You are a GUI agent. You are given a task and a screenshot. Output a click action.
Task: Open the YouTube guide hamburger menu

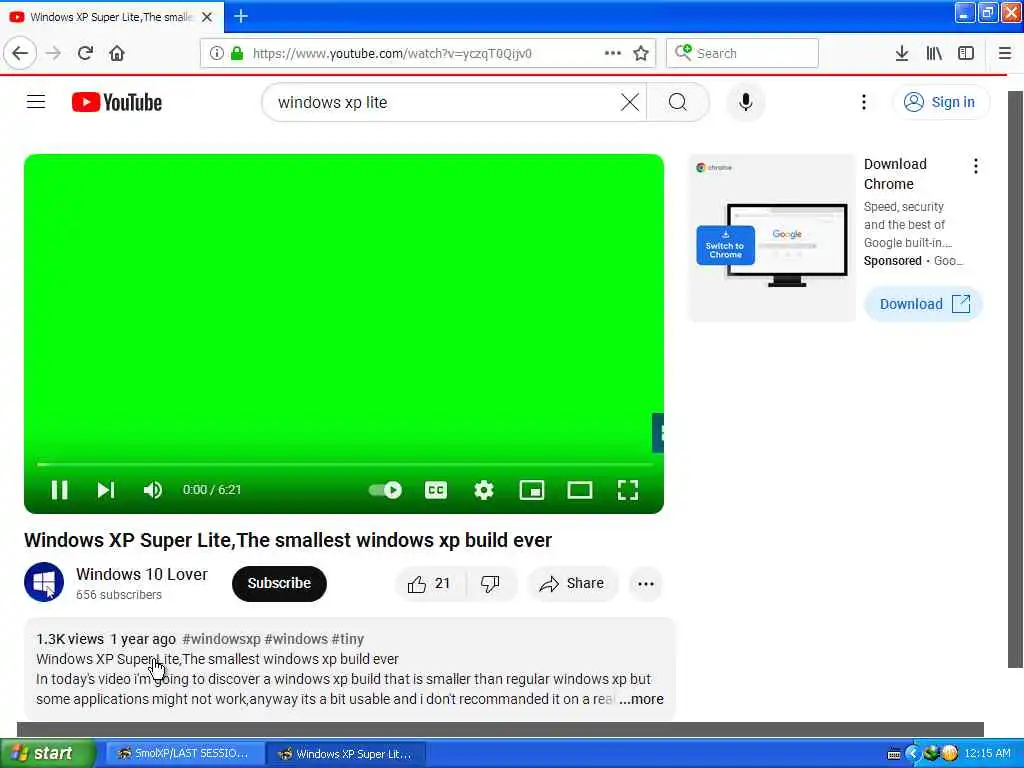click(36, 102)
